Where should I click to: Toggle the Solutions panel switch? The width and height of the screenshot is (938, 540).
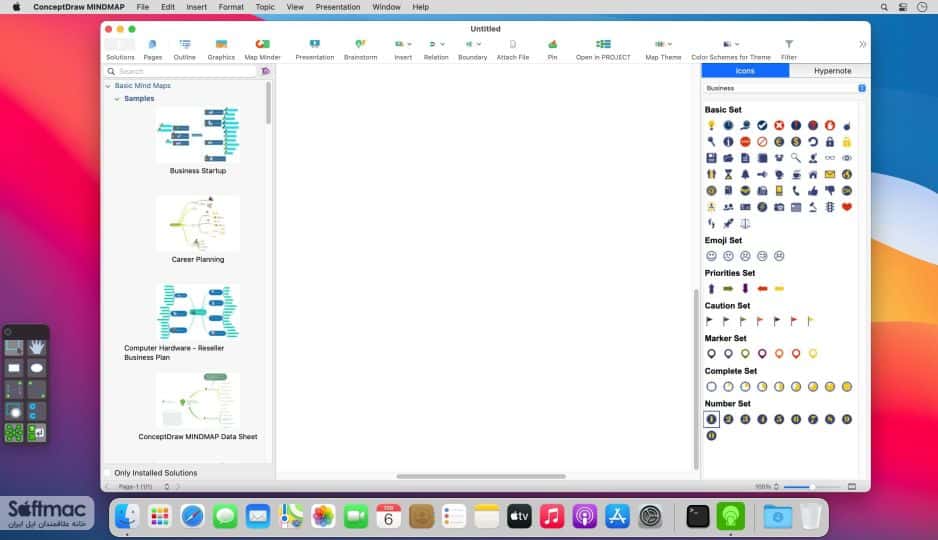tap(120, 44)
